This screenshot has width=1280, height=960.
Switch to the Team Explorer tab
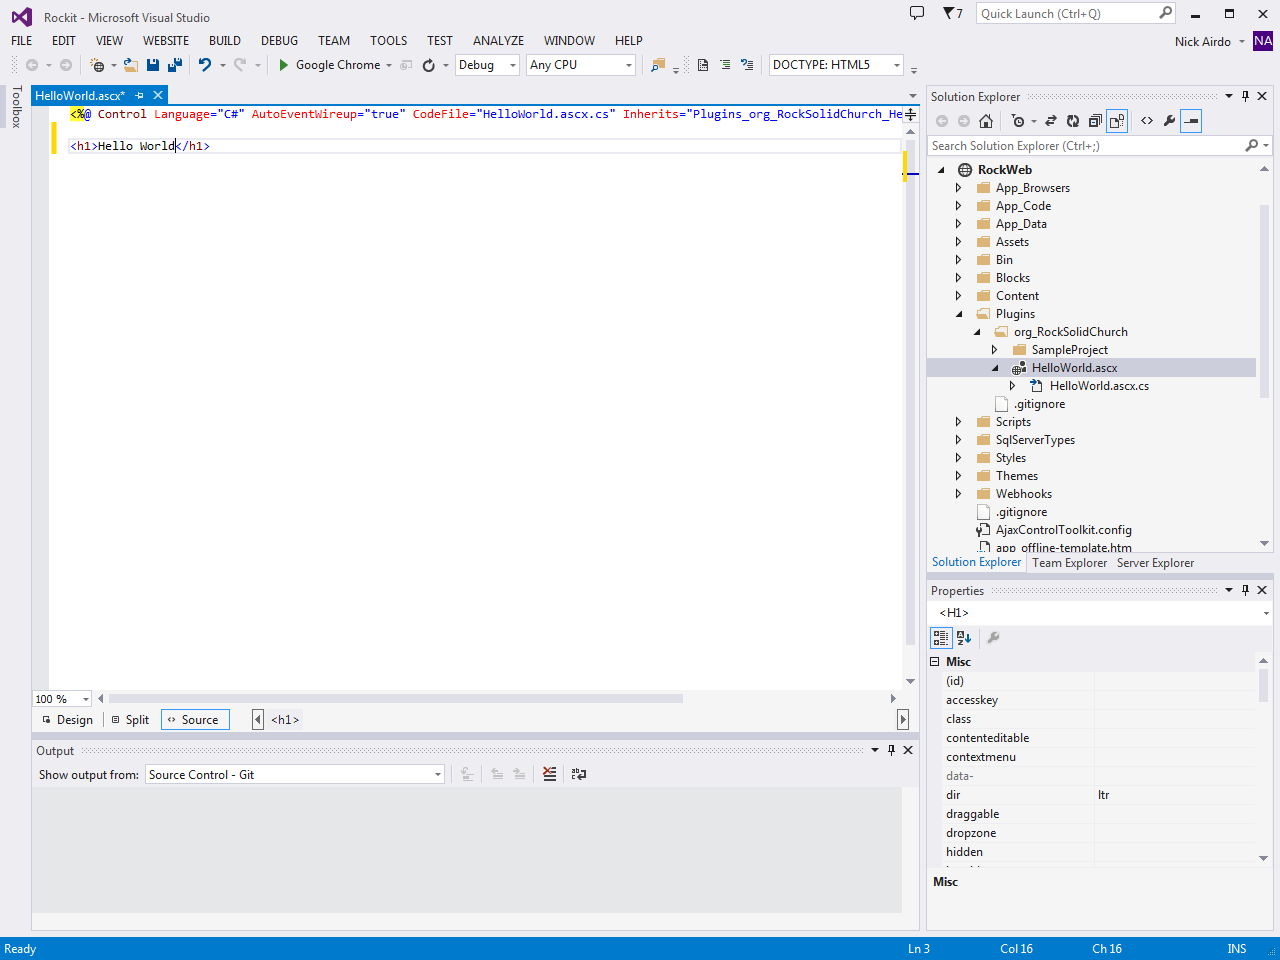click(x=1069, y=563)
